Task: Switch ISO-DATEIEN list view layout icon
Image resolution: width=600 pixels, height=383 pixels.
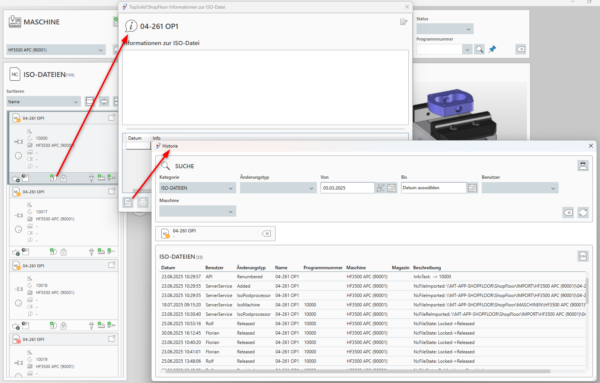Action: tap(90, 101)
